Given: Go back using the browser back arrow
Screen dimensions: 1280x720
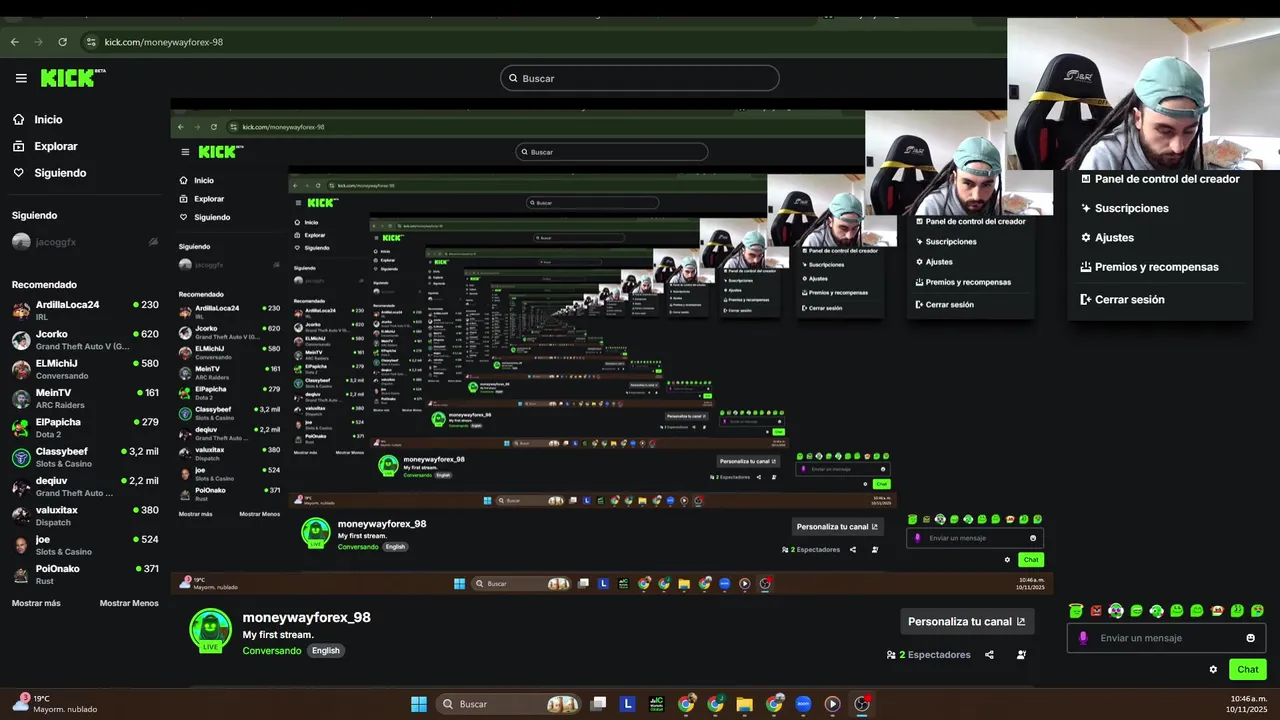Looking at the screenshot, I should (x=14, y=42).
